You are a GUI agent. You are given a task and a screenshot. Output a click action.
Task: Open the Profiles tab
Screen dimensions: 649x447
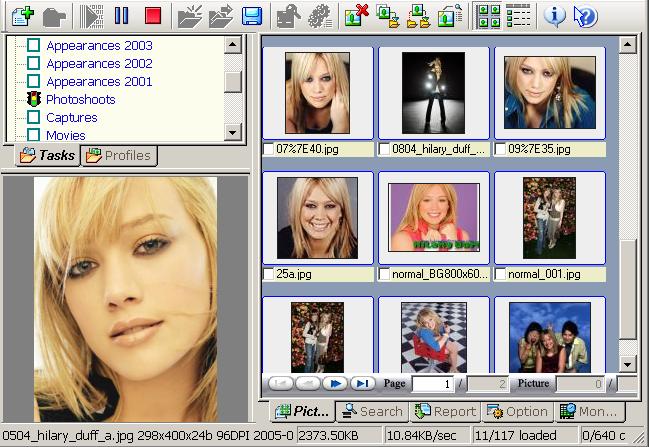118,156
